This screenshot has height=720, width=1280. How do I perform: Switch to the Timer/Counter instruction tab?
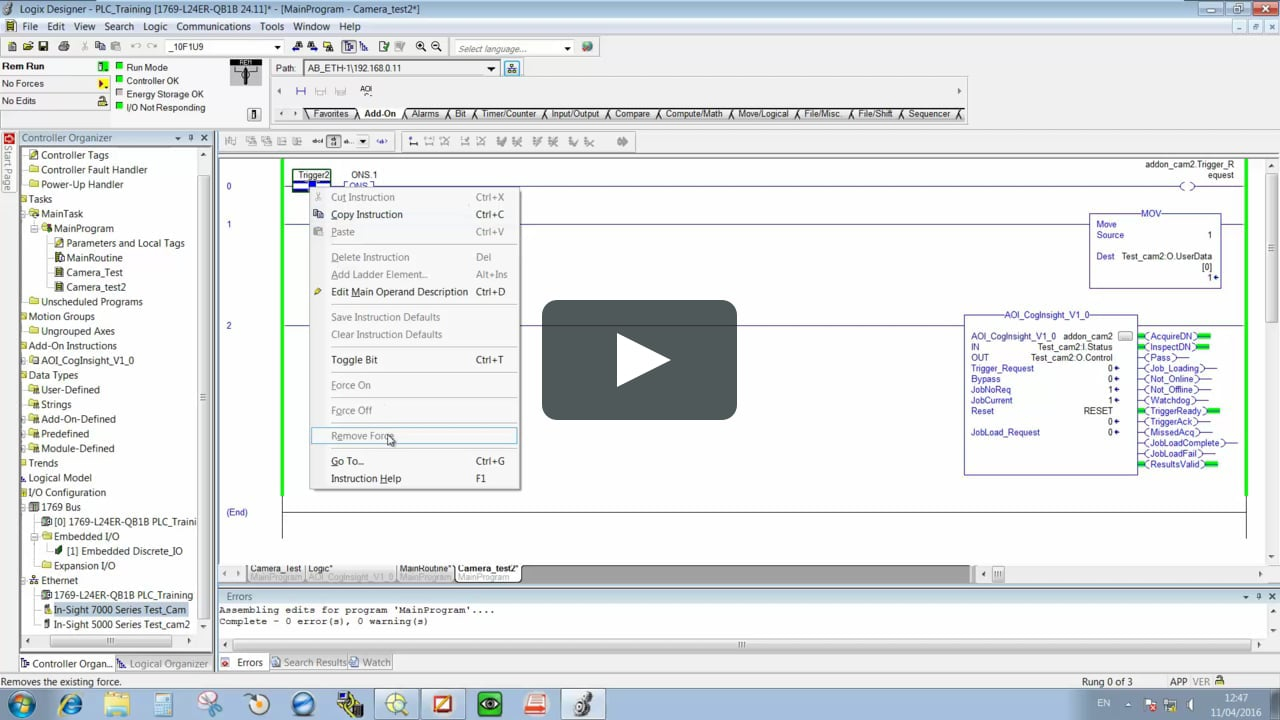509,114
